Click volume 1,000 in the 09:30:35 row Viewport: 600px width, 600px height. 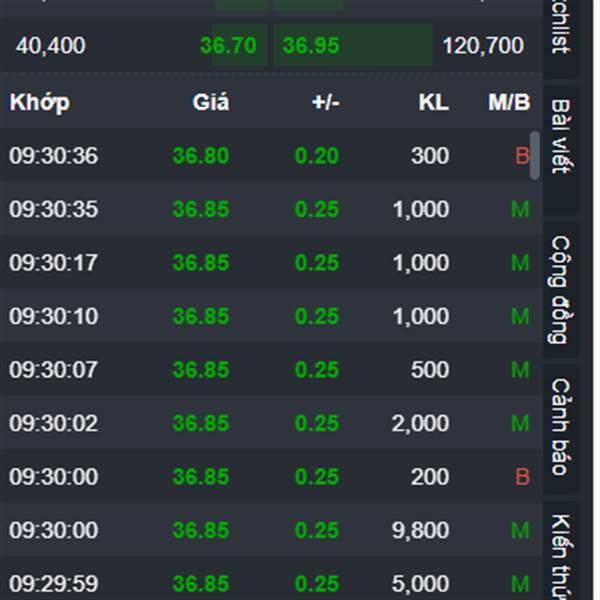pos(421,209)
